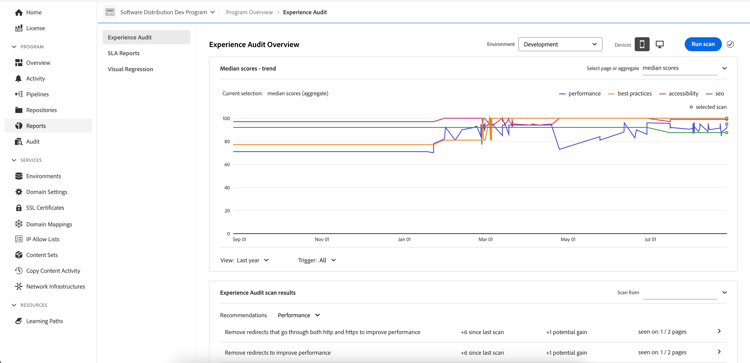Open Repositories folder icon in sidebar
Screen dimensions: 750x363
pos(19,110)
